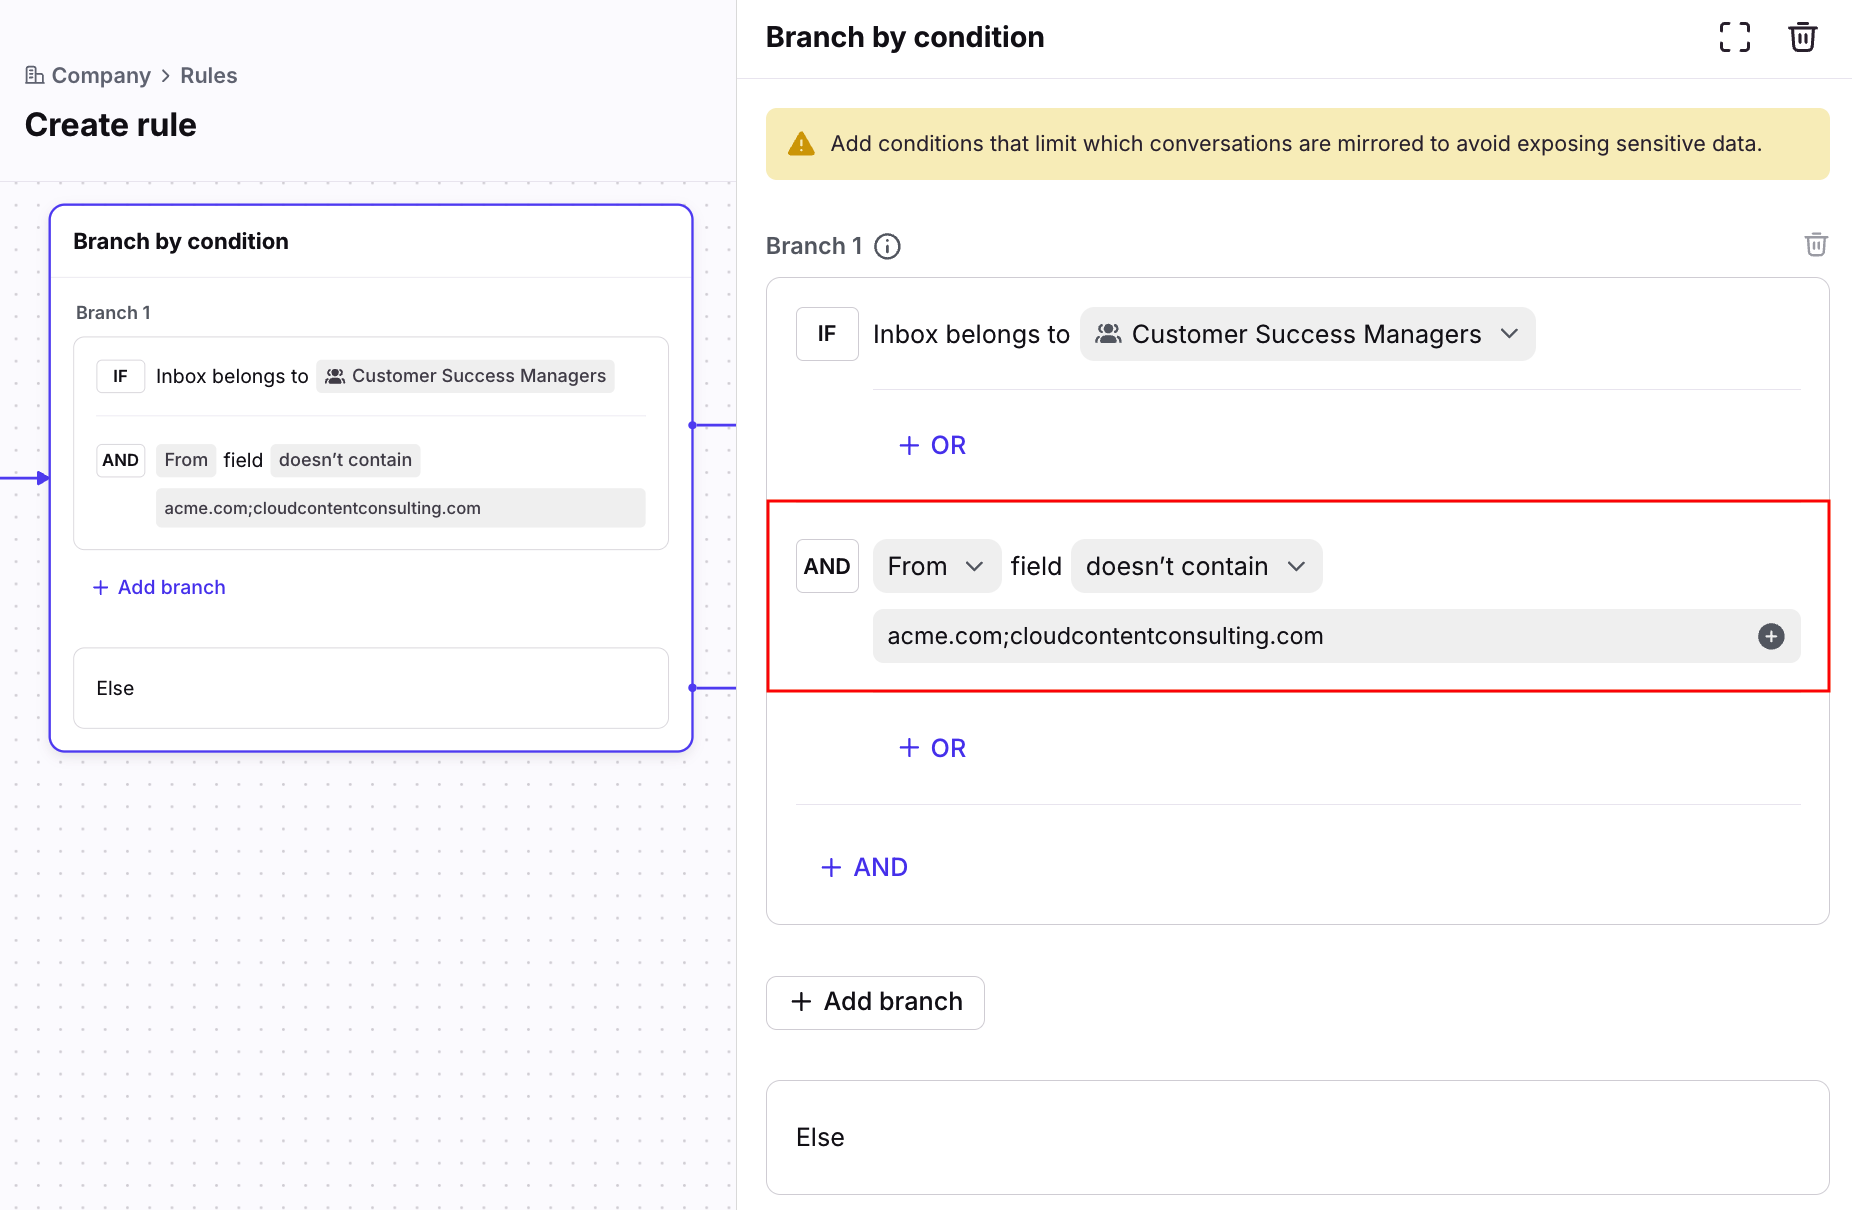Expand the doesn't contain operator dropdown
The width and height of the screenshot is (1852, 1210).
point(1196,566)
